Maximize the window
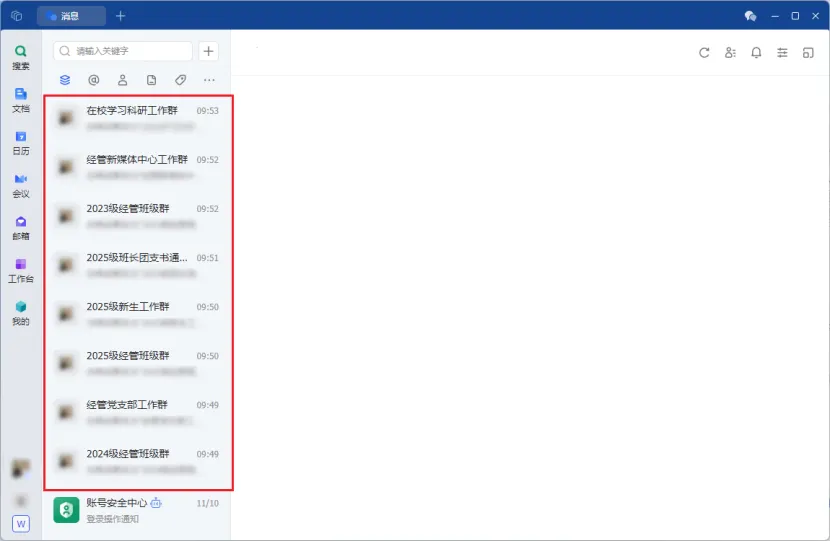Viewport: 830px width, 541px height. (x=795, y=16)
